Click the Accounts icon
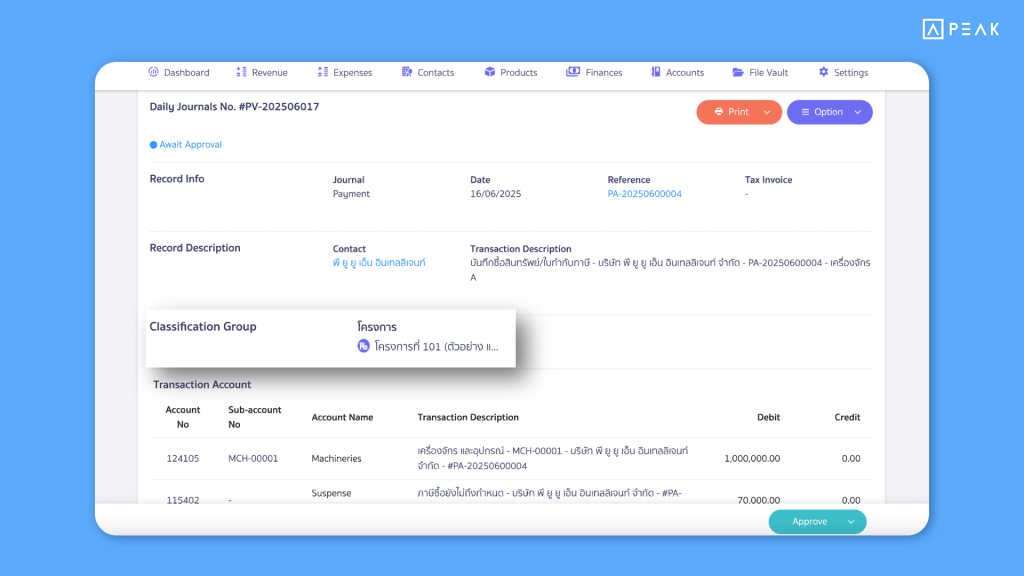This screenshot has height=576, width=1024. click(x=657, y=71)
